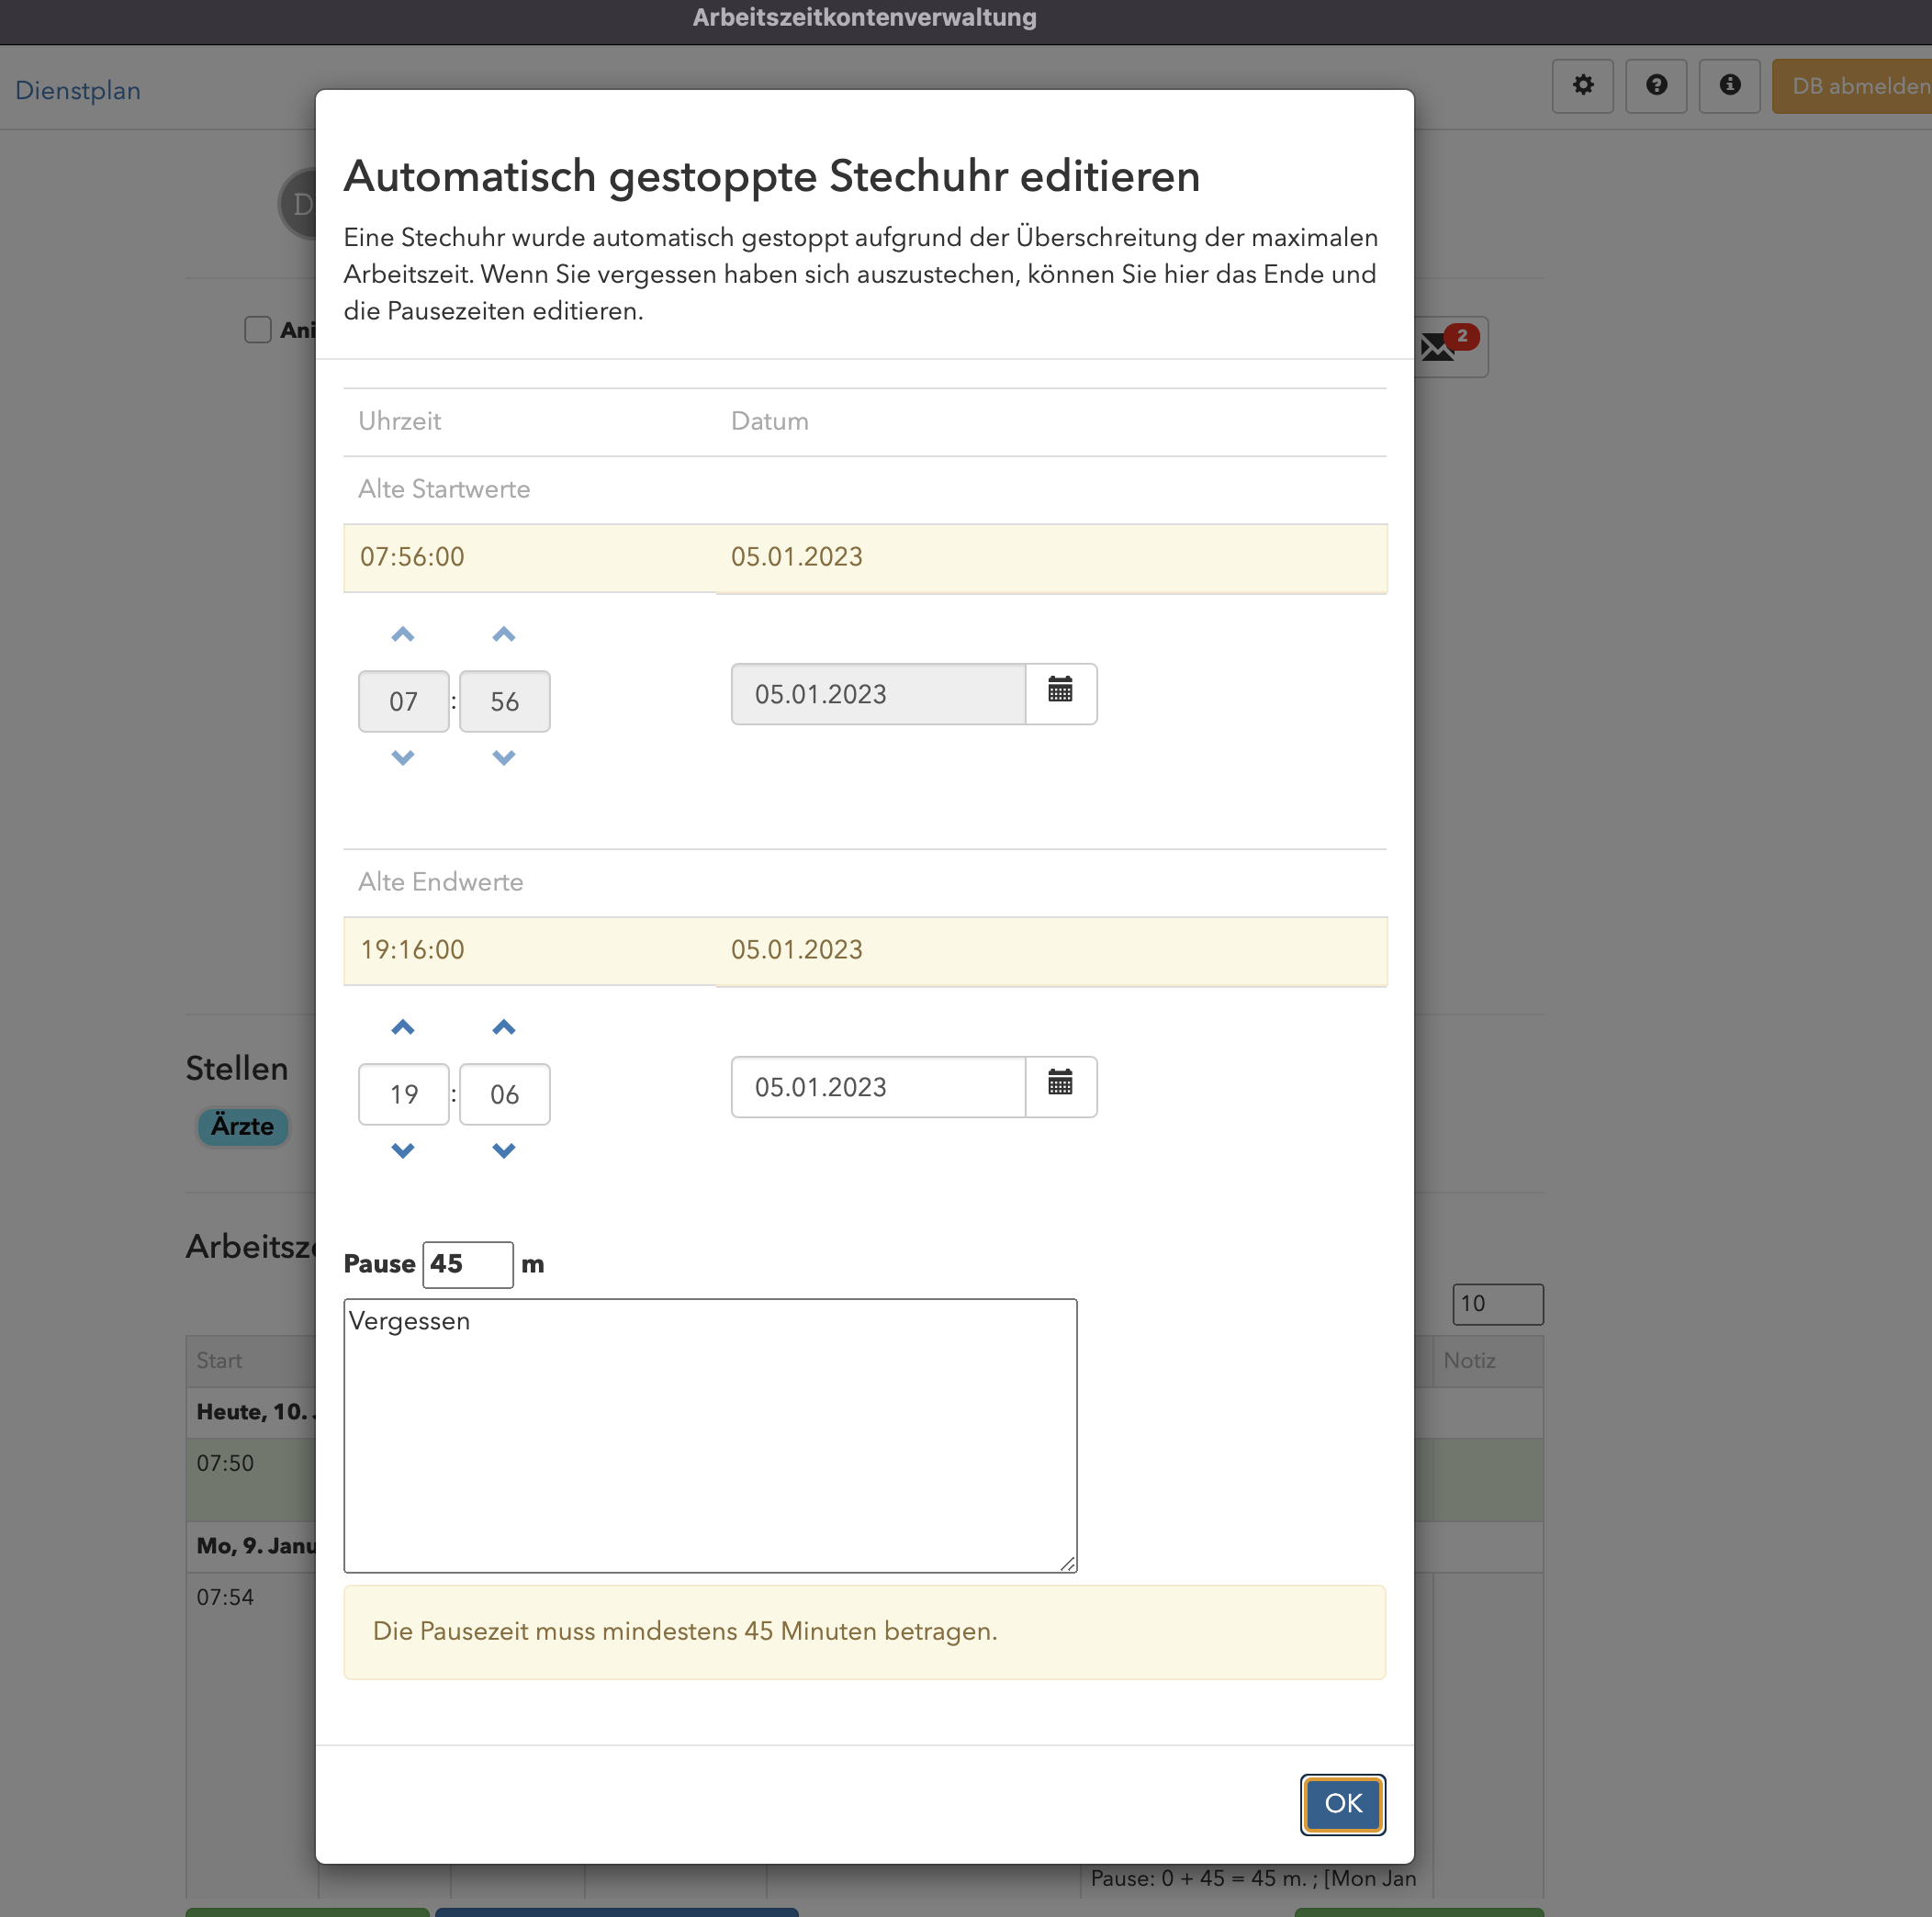Click the Uhrzeit column header

pos(399,421)
